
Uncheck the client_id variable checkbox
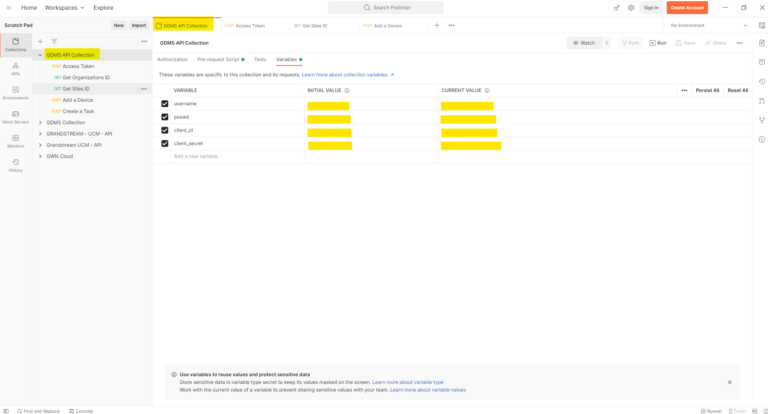(x=165, y=130)
